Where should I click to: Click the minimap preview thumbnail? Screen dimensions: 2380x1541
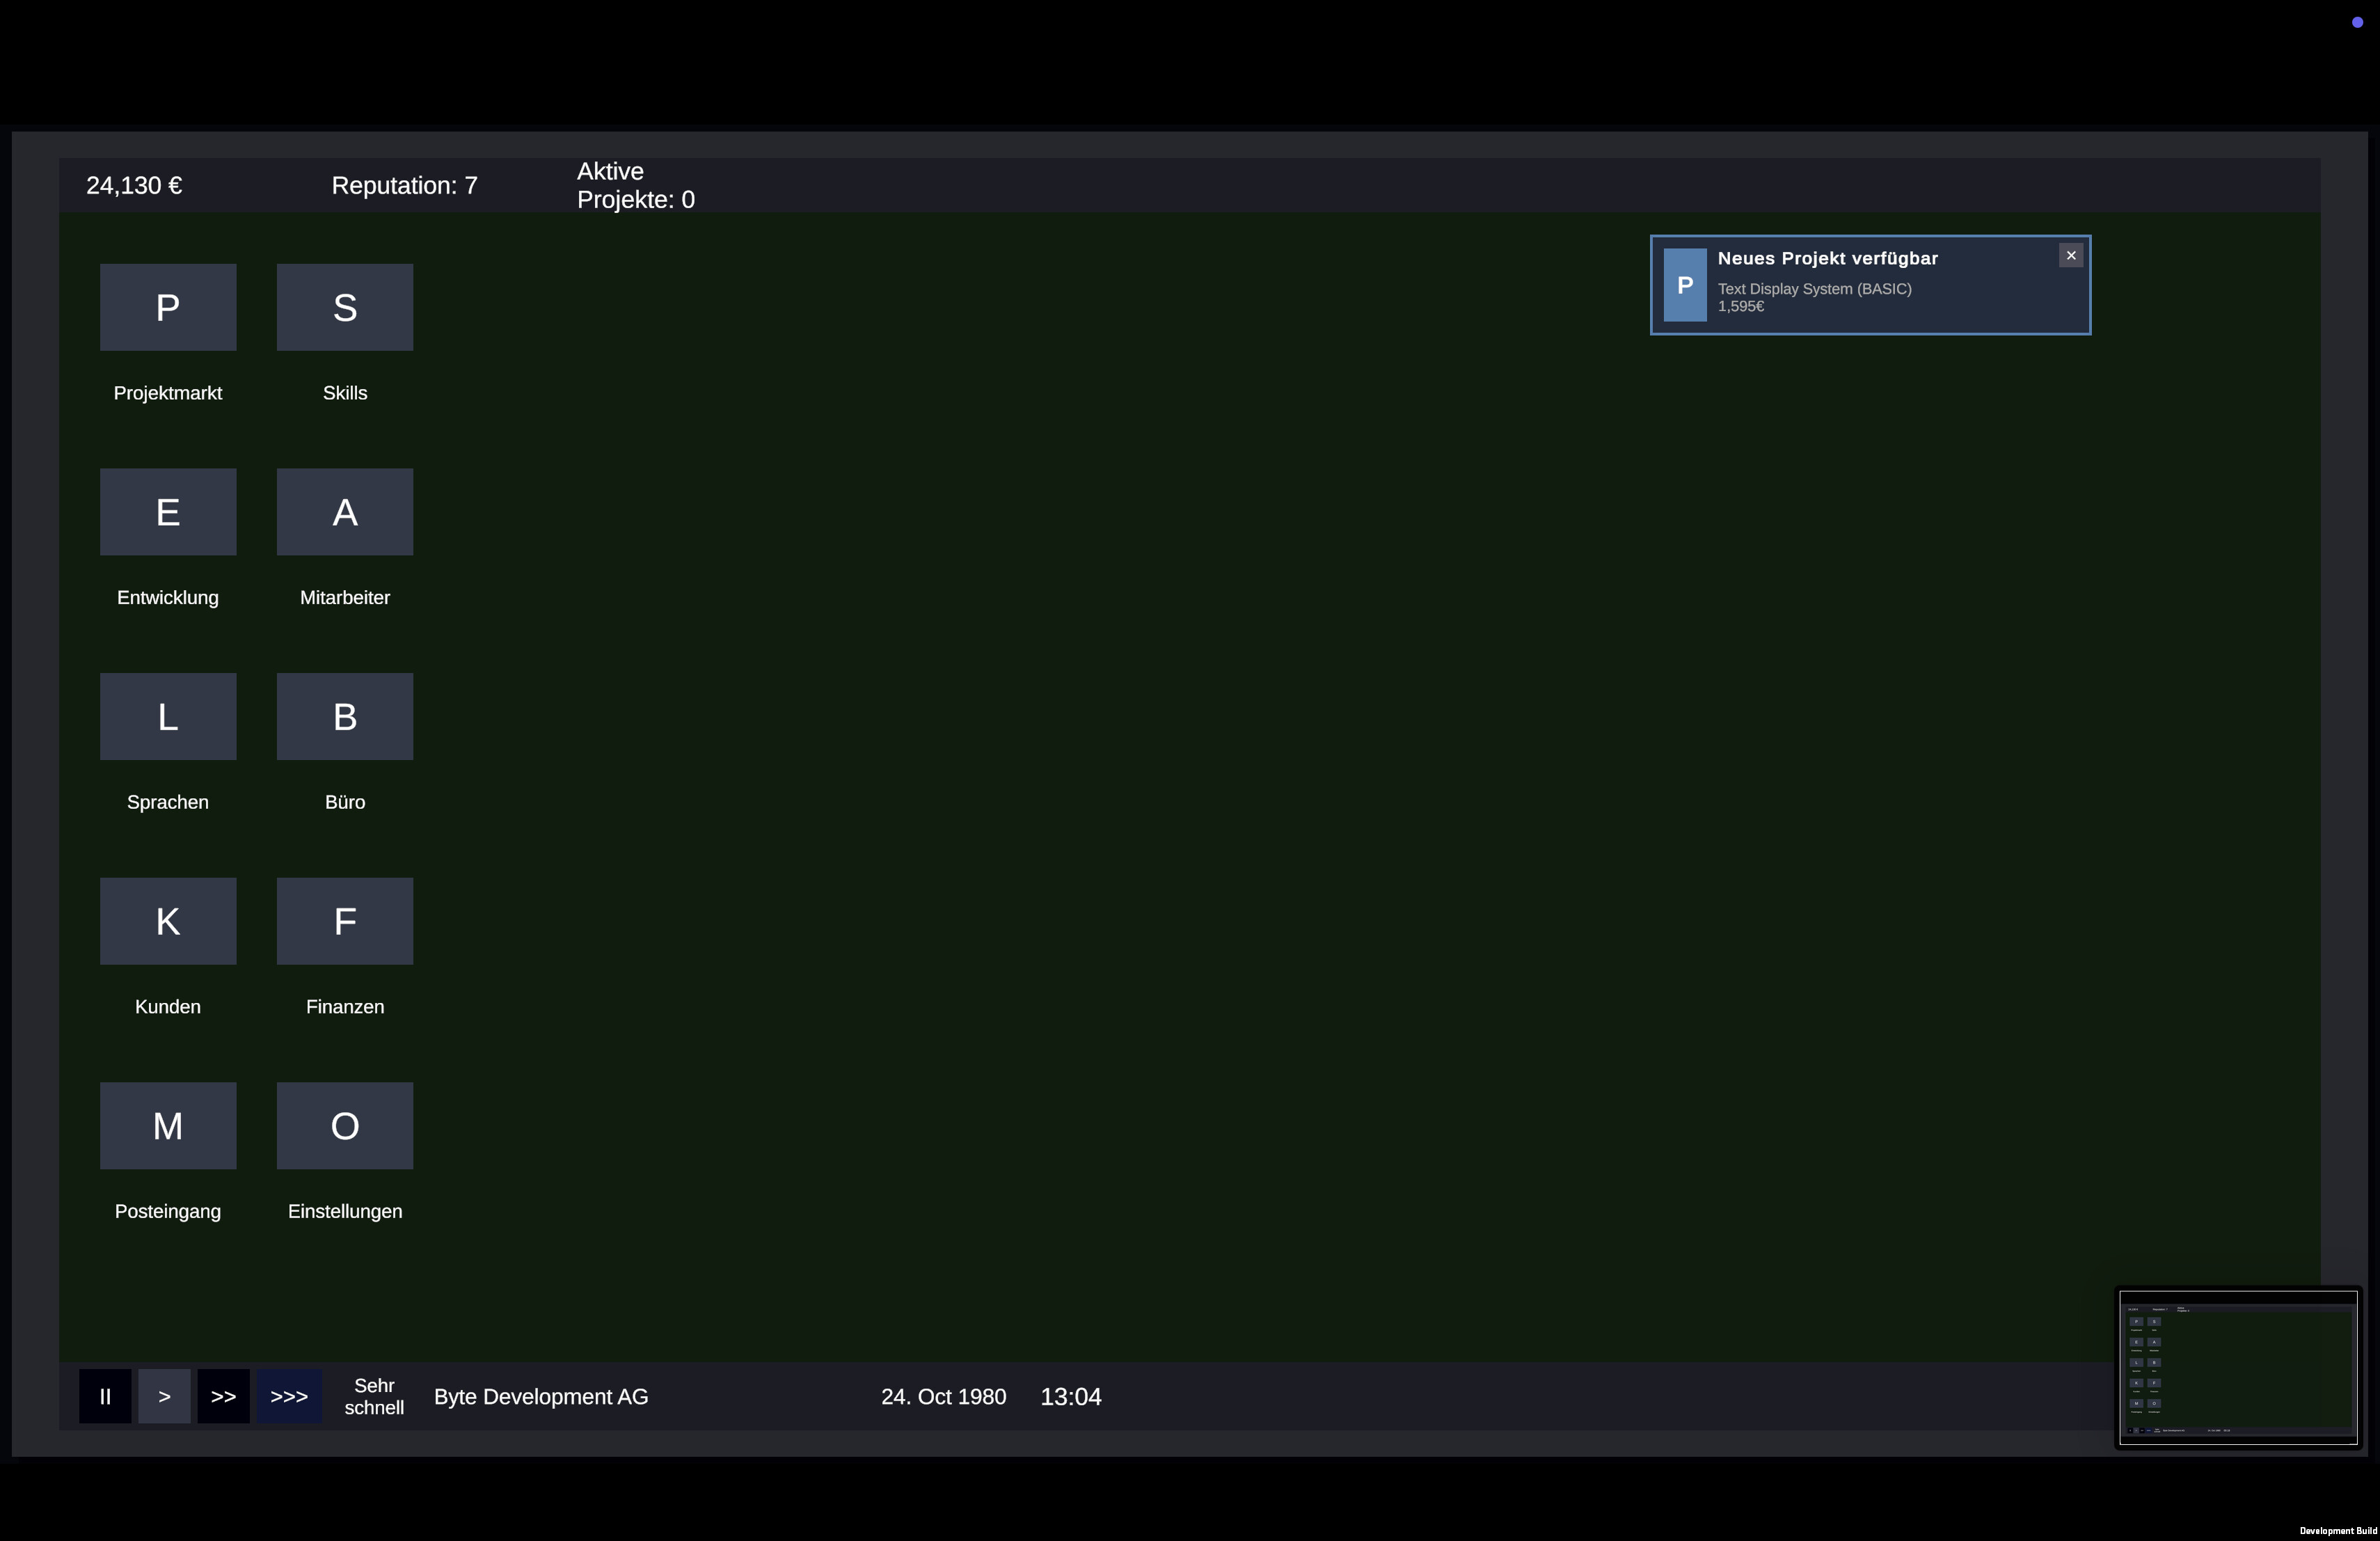tap(2238, 1366)
